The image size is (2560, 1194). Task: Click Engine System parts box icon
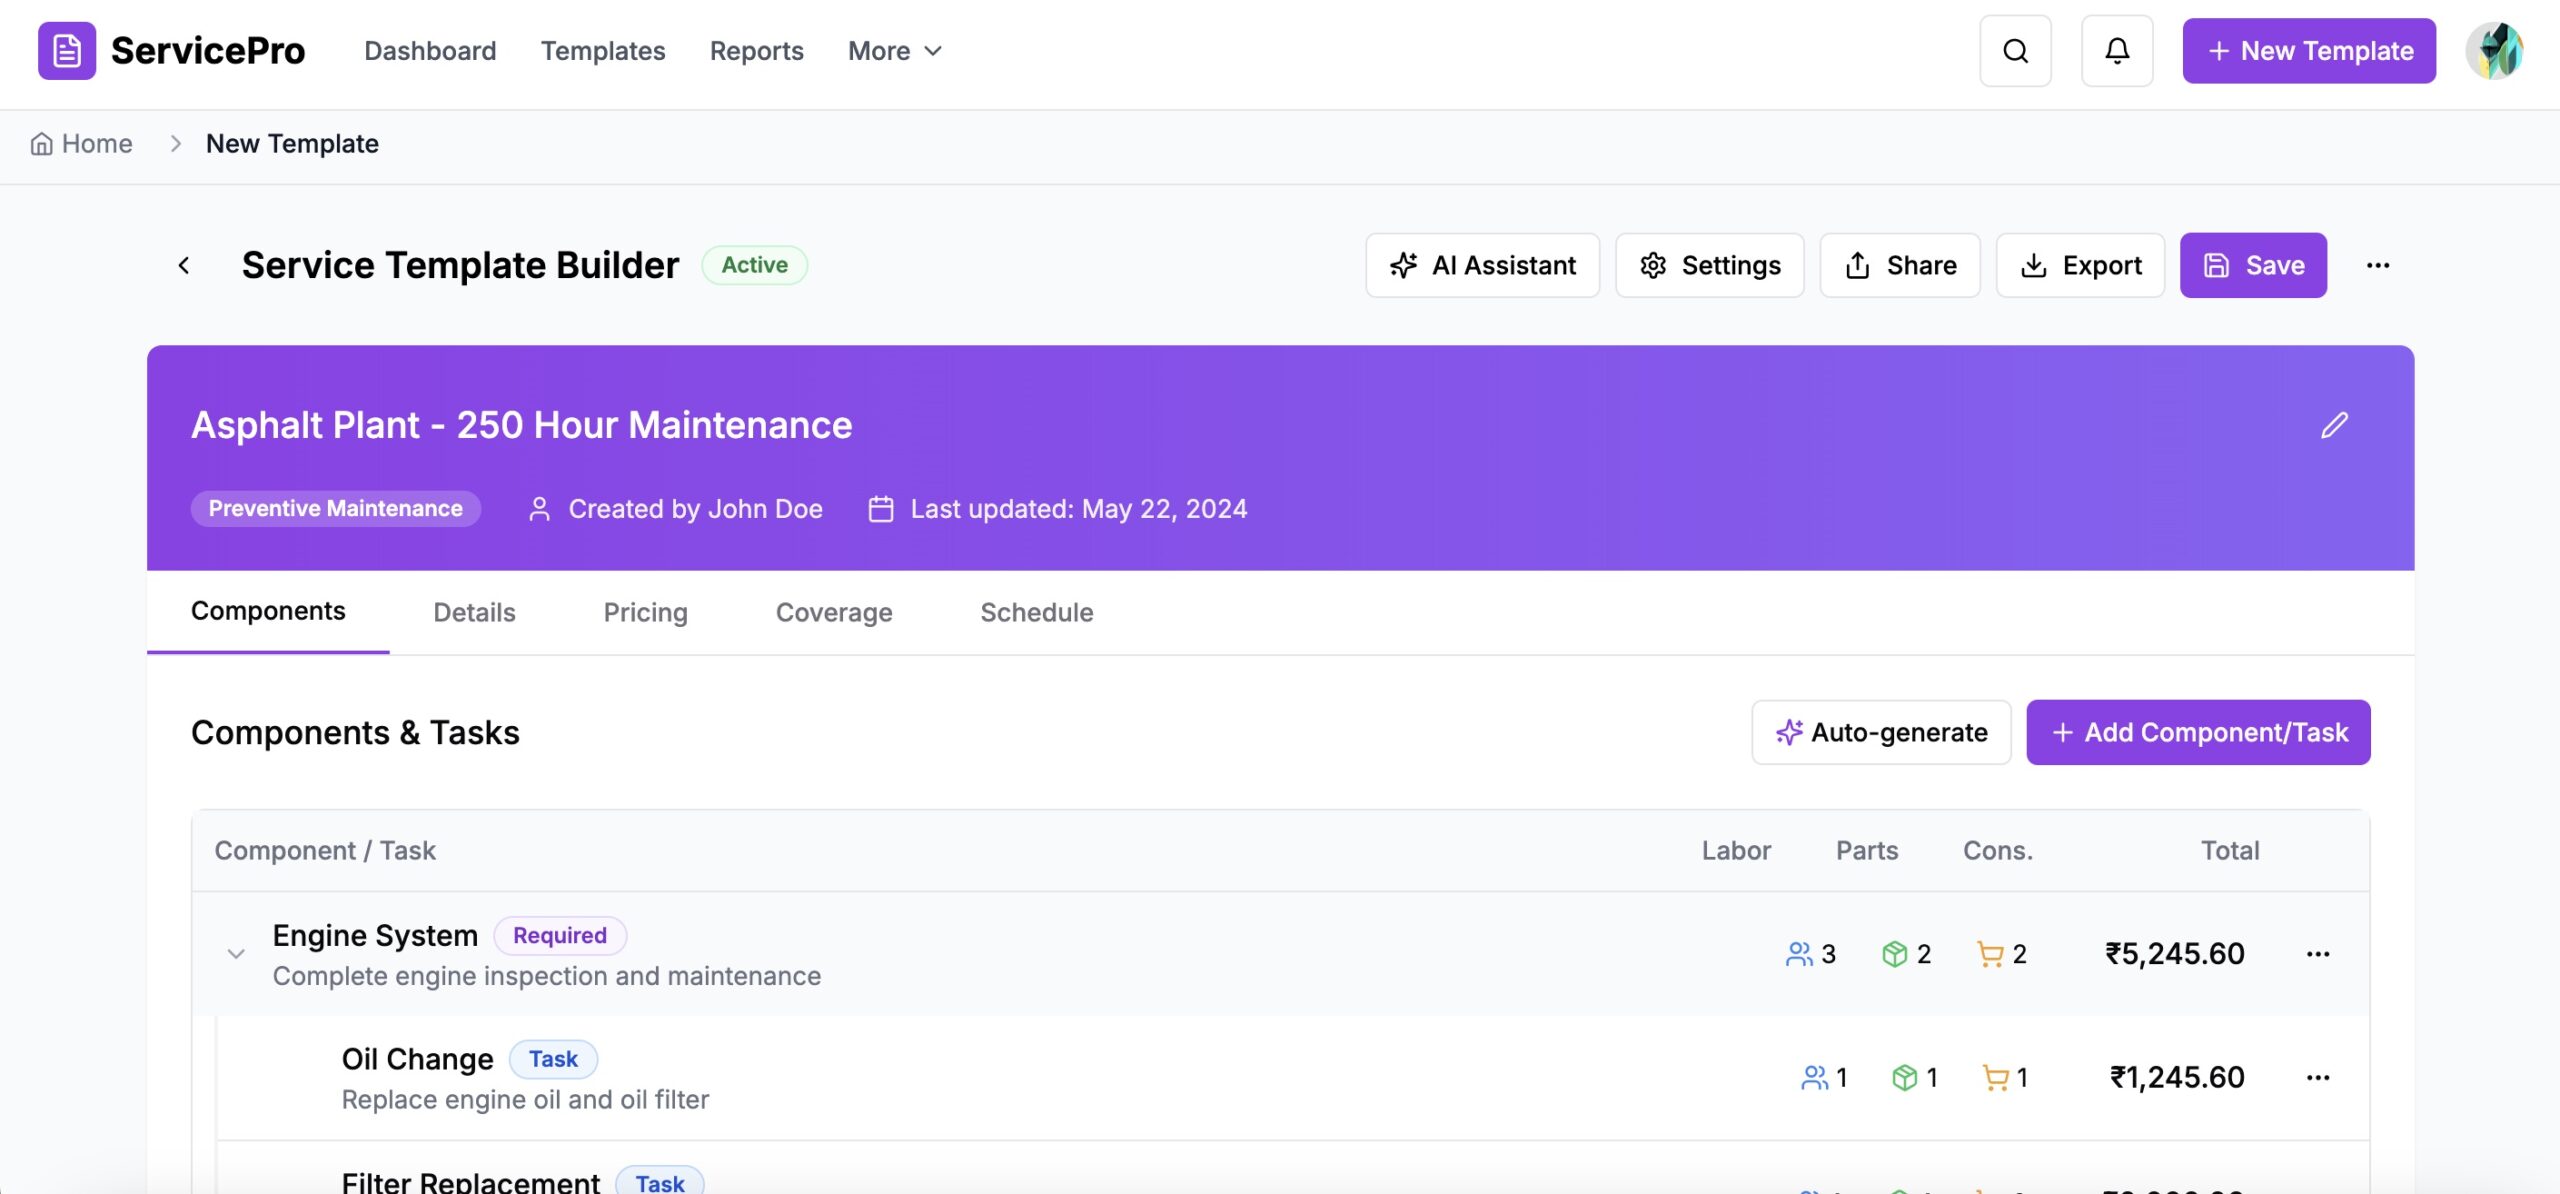point(1895,954)
